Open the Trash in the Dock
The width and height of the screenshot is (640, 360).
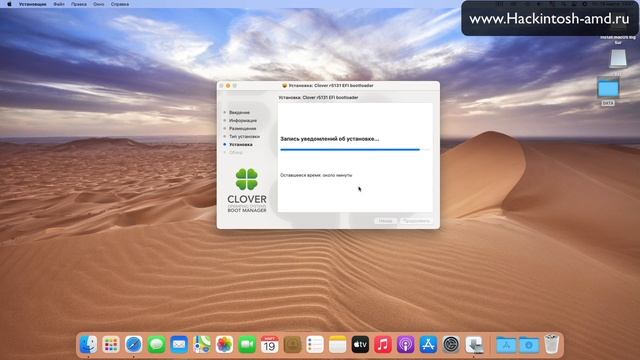coord(551,344)
